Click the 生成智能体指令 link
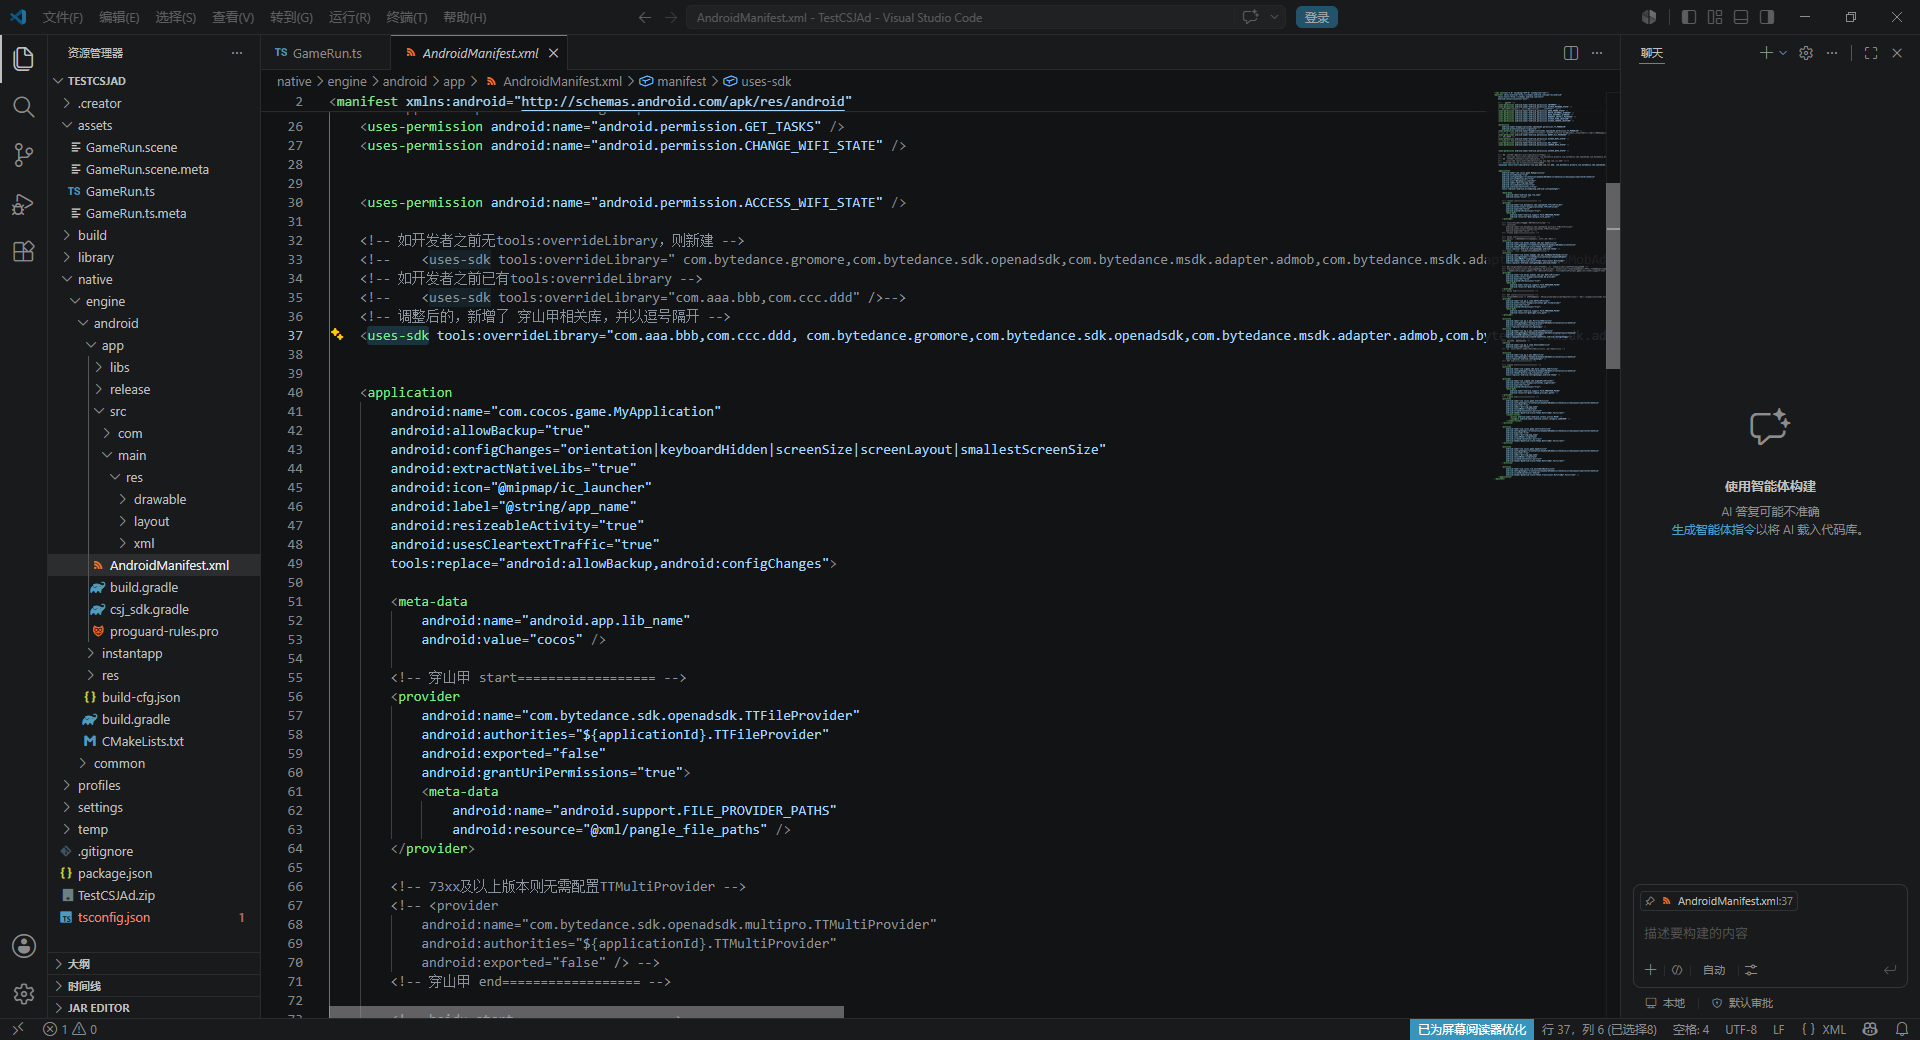The image size is (1920, 1040). pyautogui.click(x=1713, y=530)
